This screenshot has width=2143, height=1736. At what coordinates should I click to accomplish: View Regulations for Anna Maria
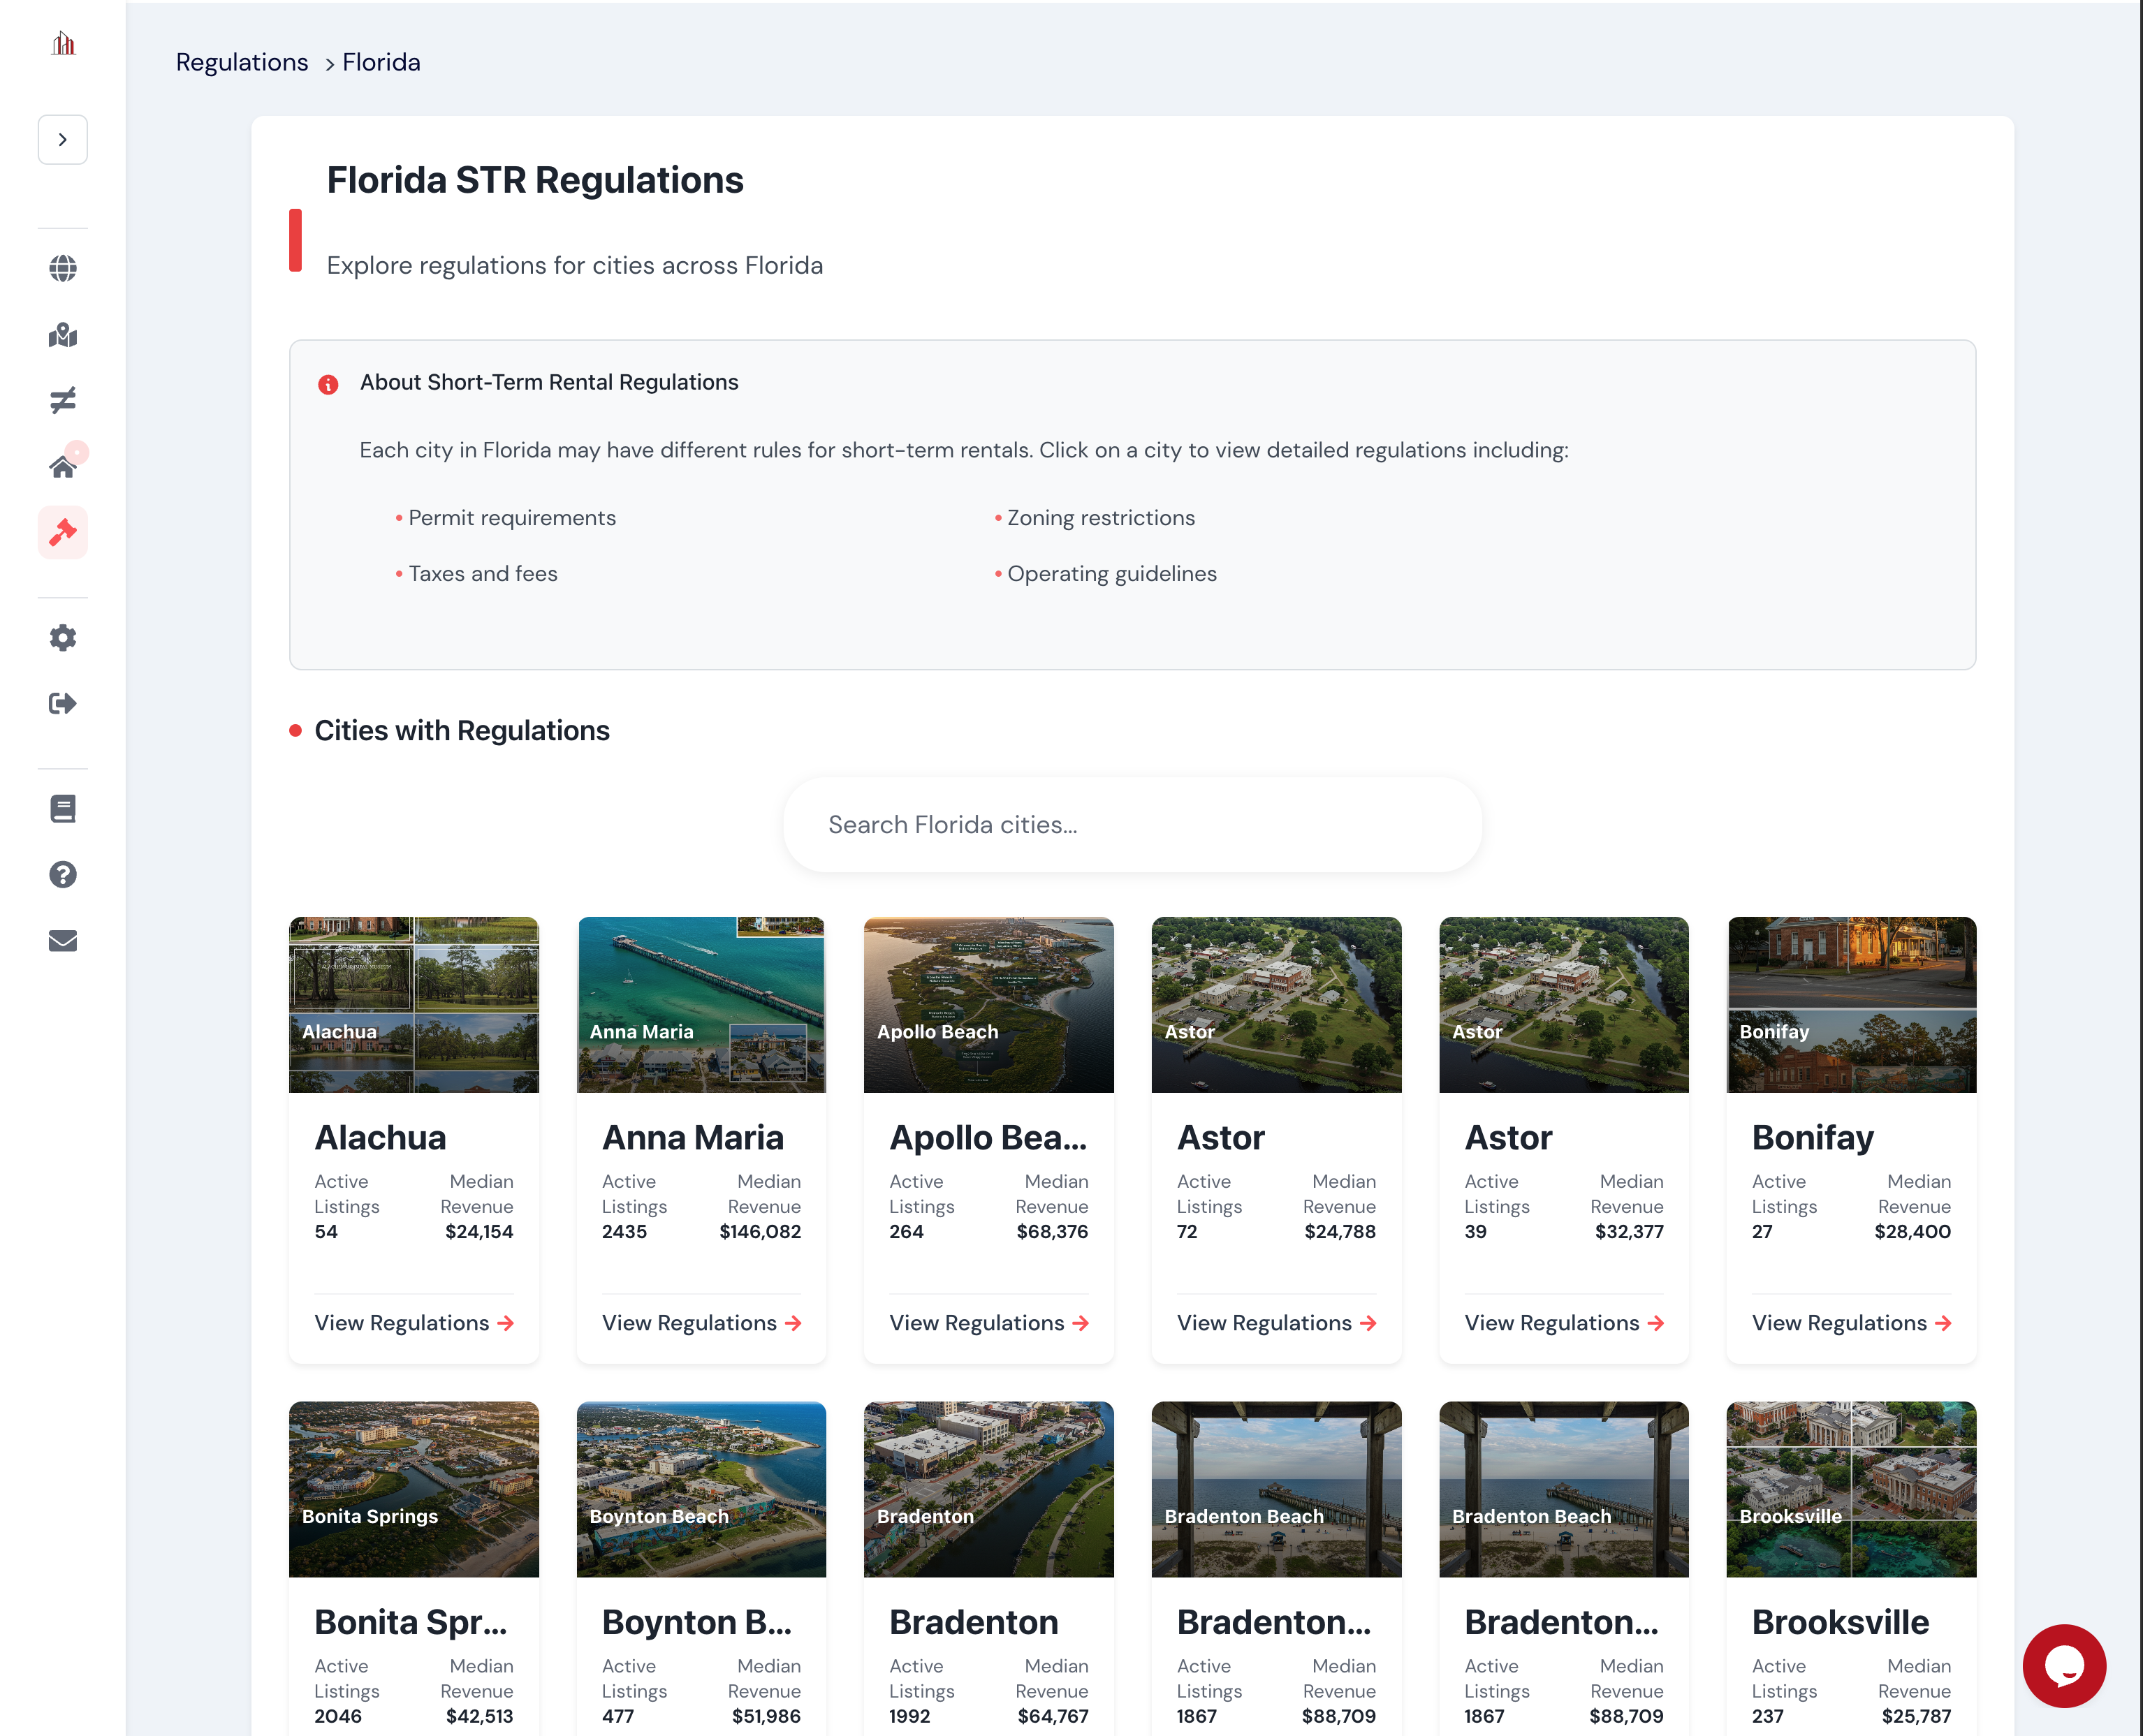click(x=701, y=1323)
